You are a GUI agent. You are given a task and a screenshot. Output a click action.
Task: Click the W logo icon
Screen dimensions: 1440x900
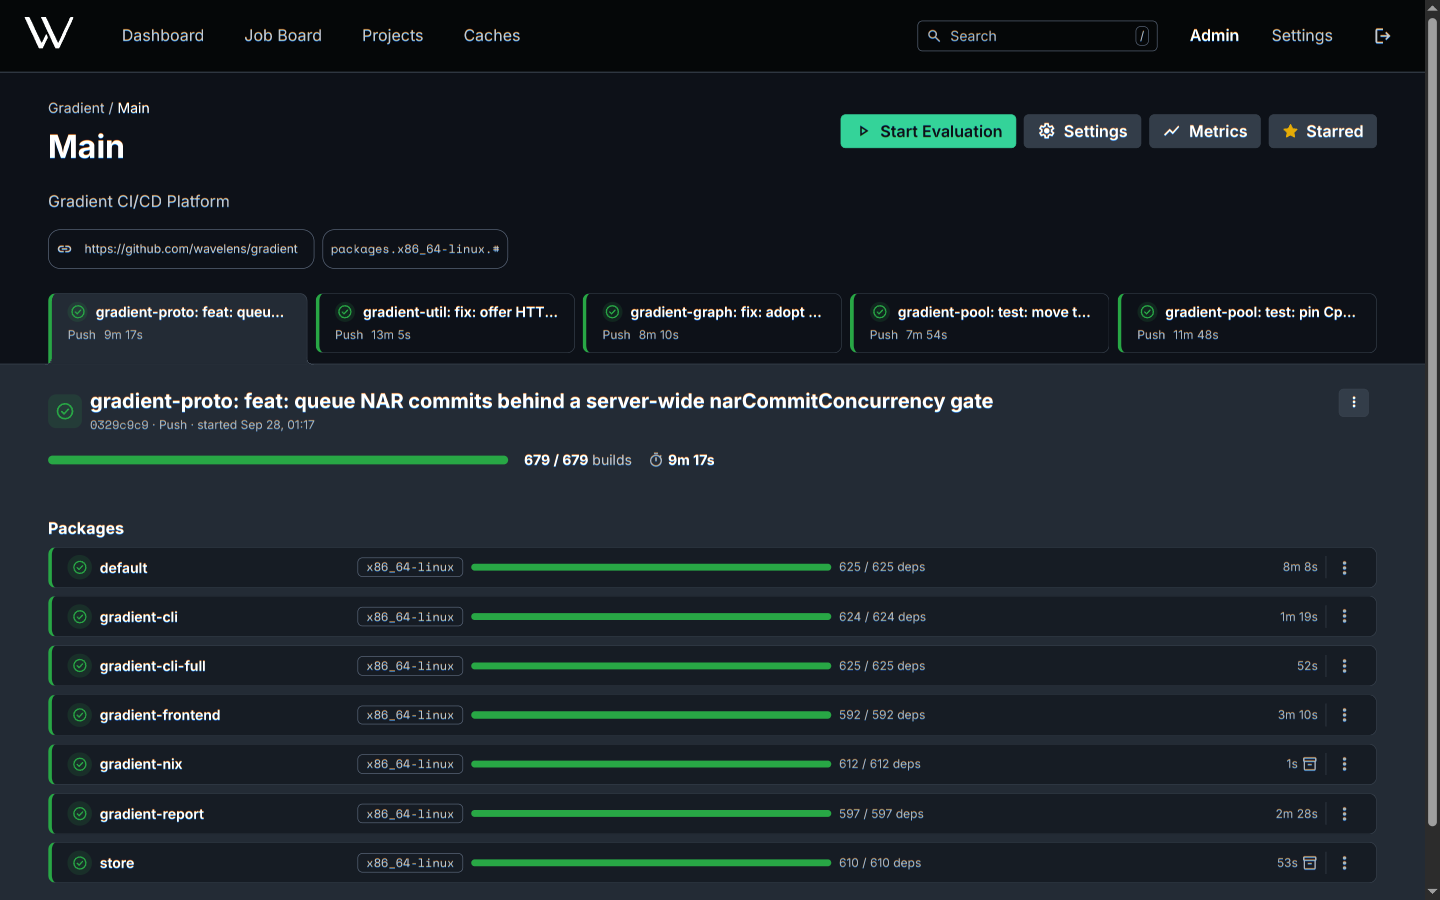(49, 33)
